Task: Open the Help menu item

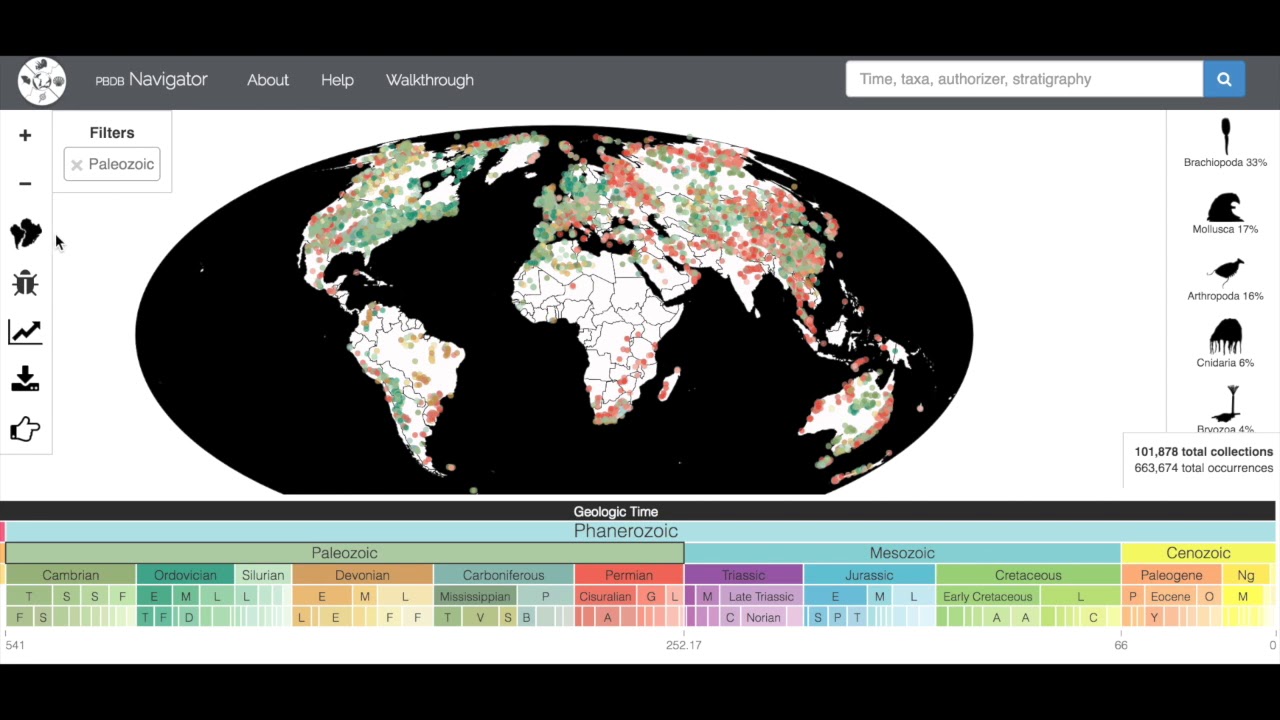Action: pos(337,80)
